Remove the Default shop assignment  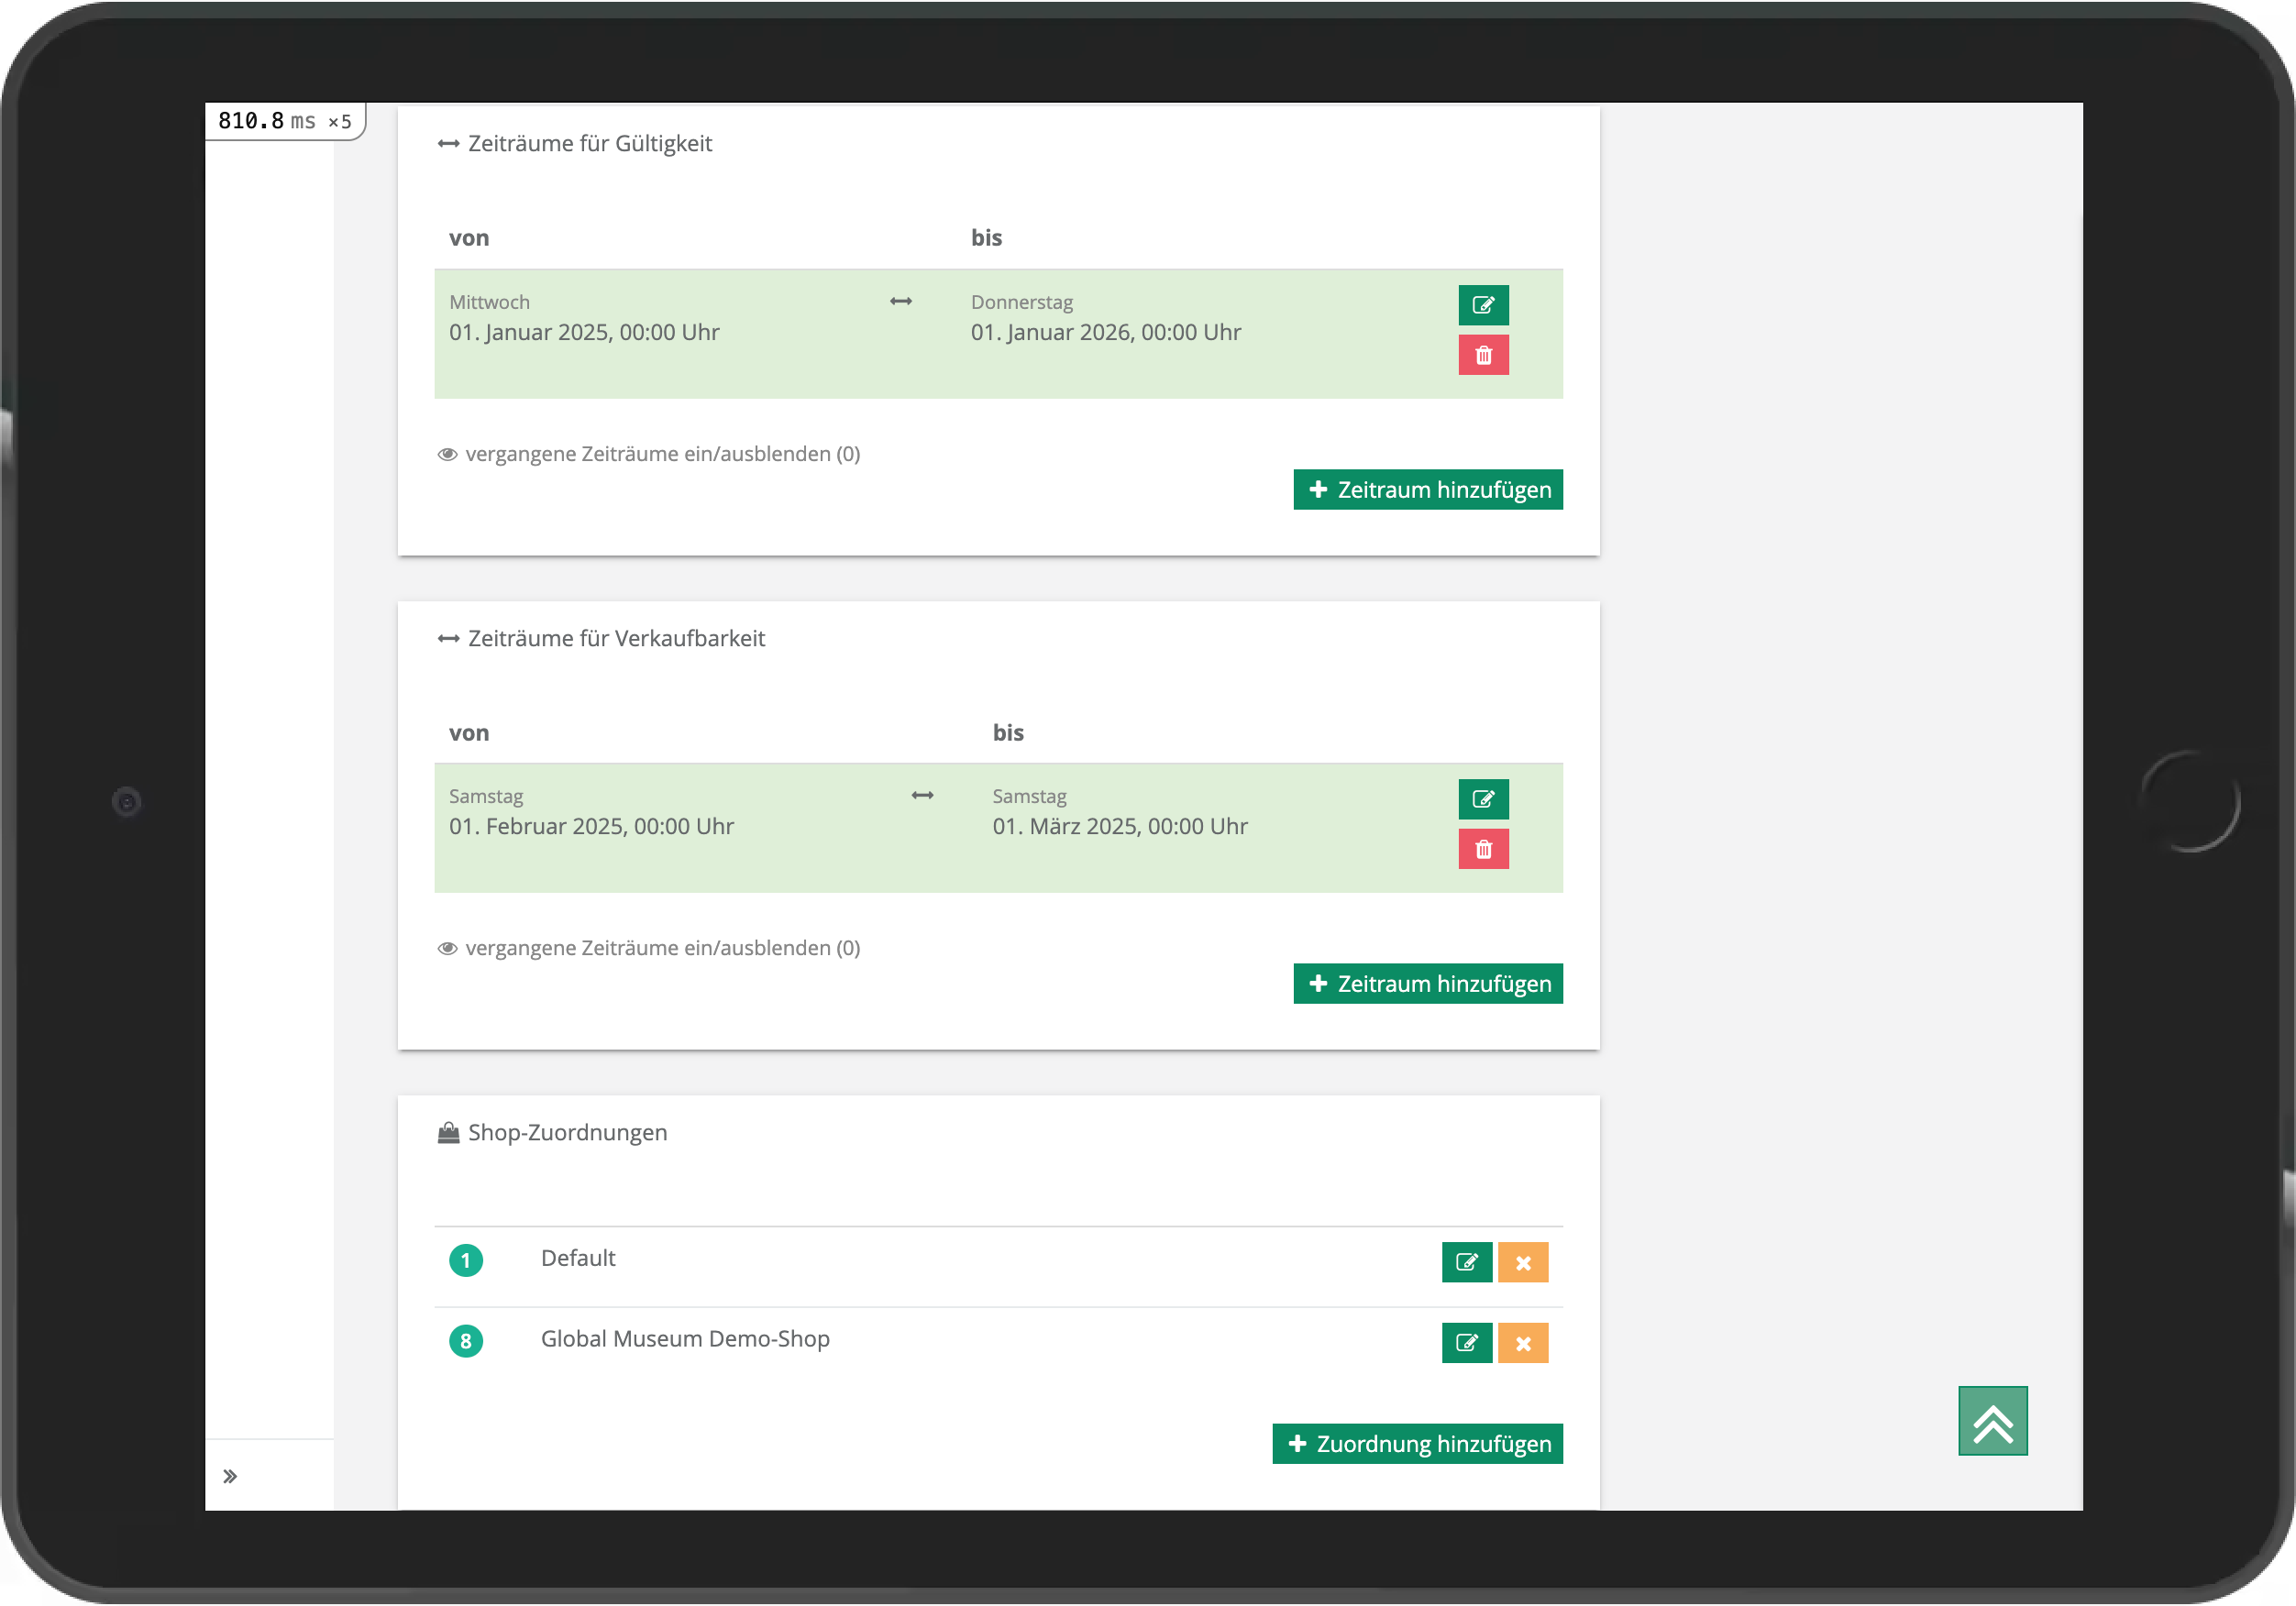pyautogui.click(x=1523, y=1262)
